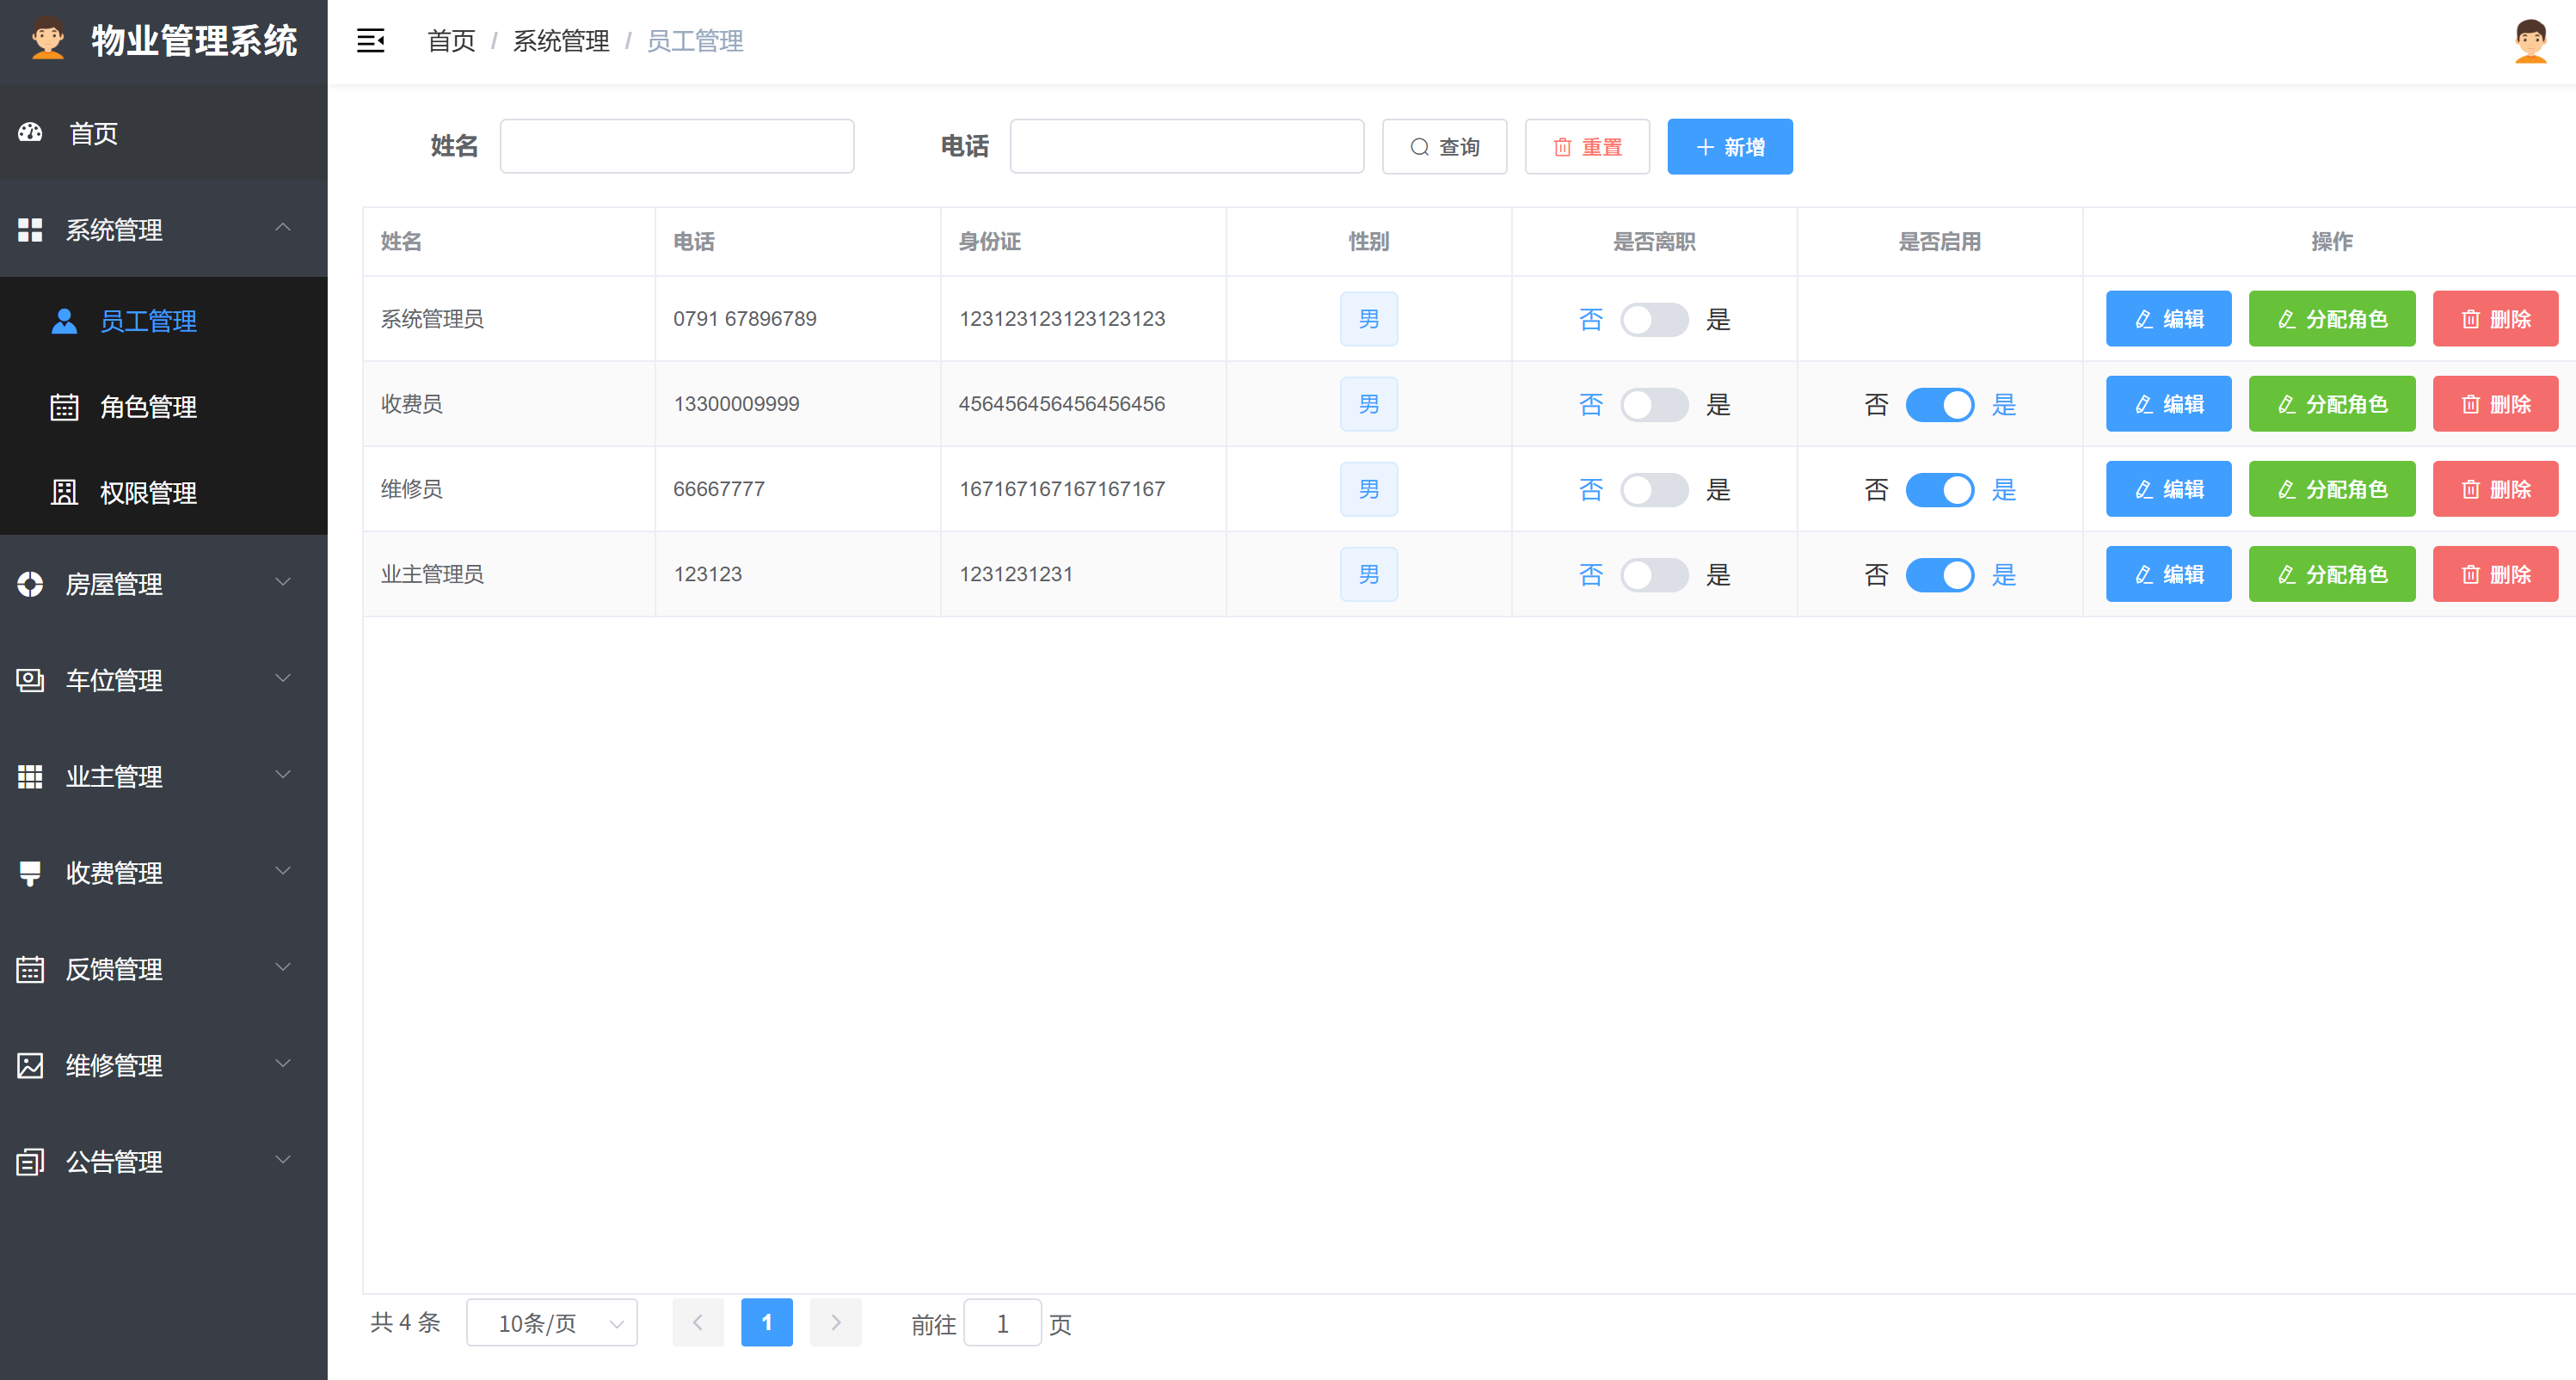Toggle 是否离职 switch for 维修员
The height and width of the screenshot is (1380, 2576).
(x=1654, y=489)
